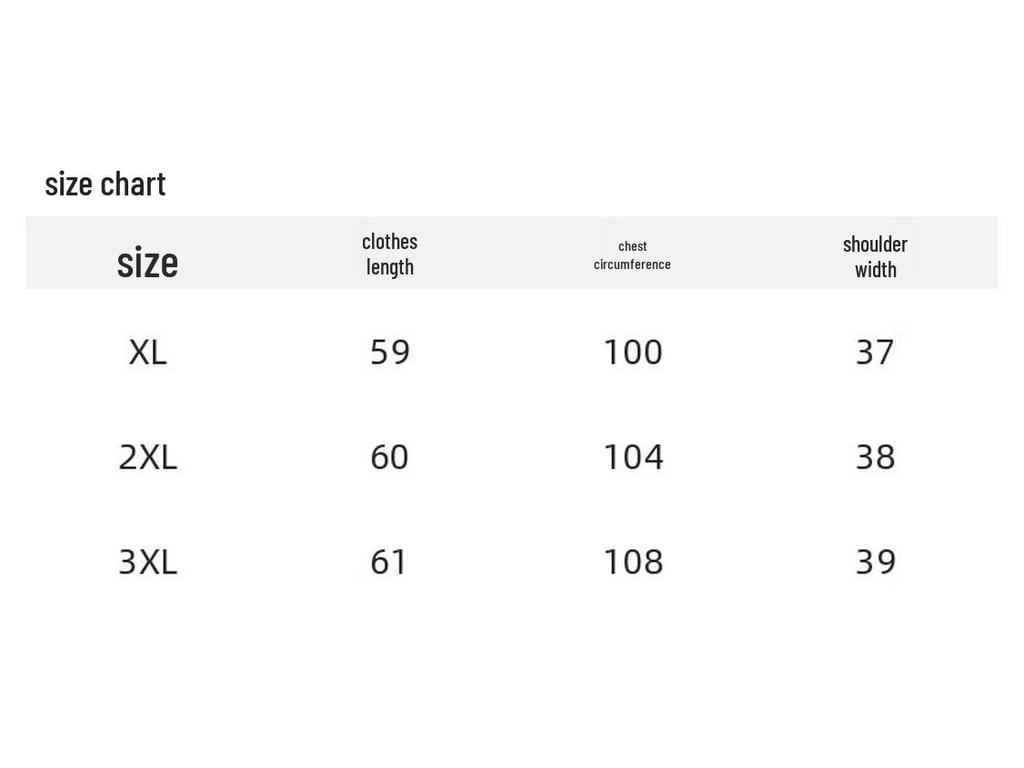
Task: Click the "size chart" title text
Action: pyautogui.click(x=105, y=184)
